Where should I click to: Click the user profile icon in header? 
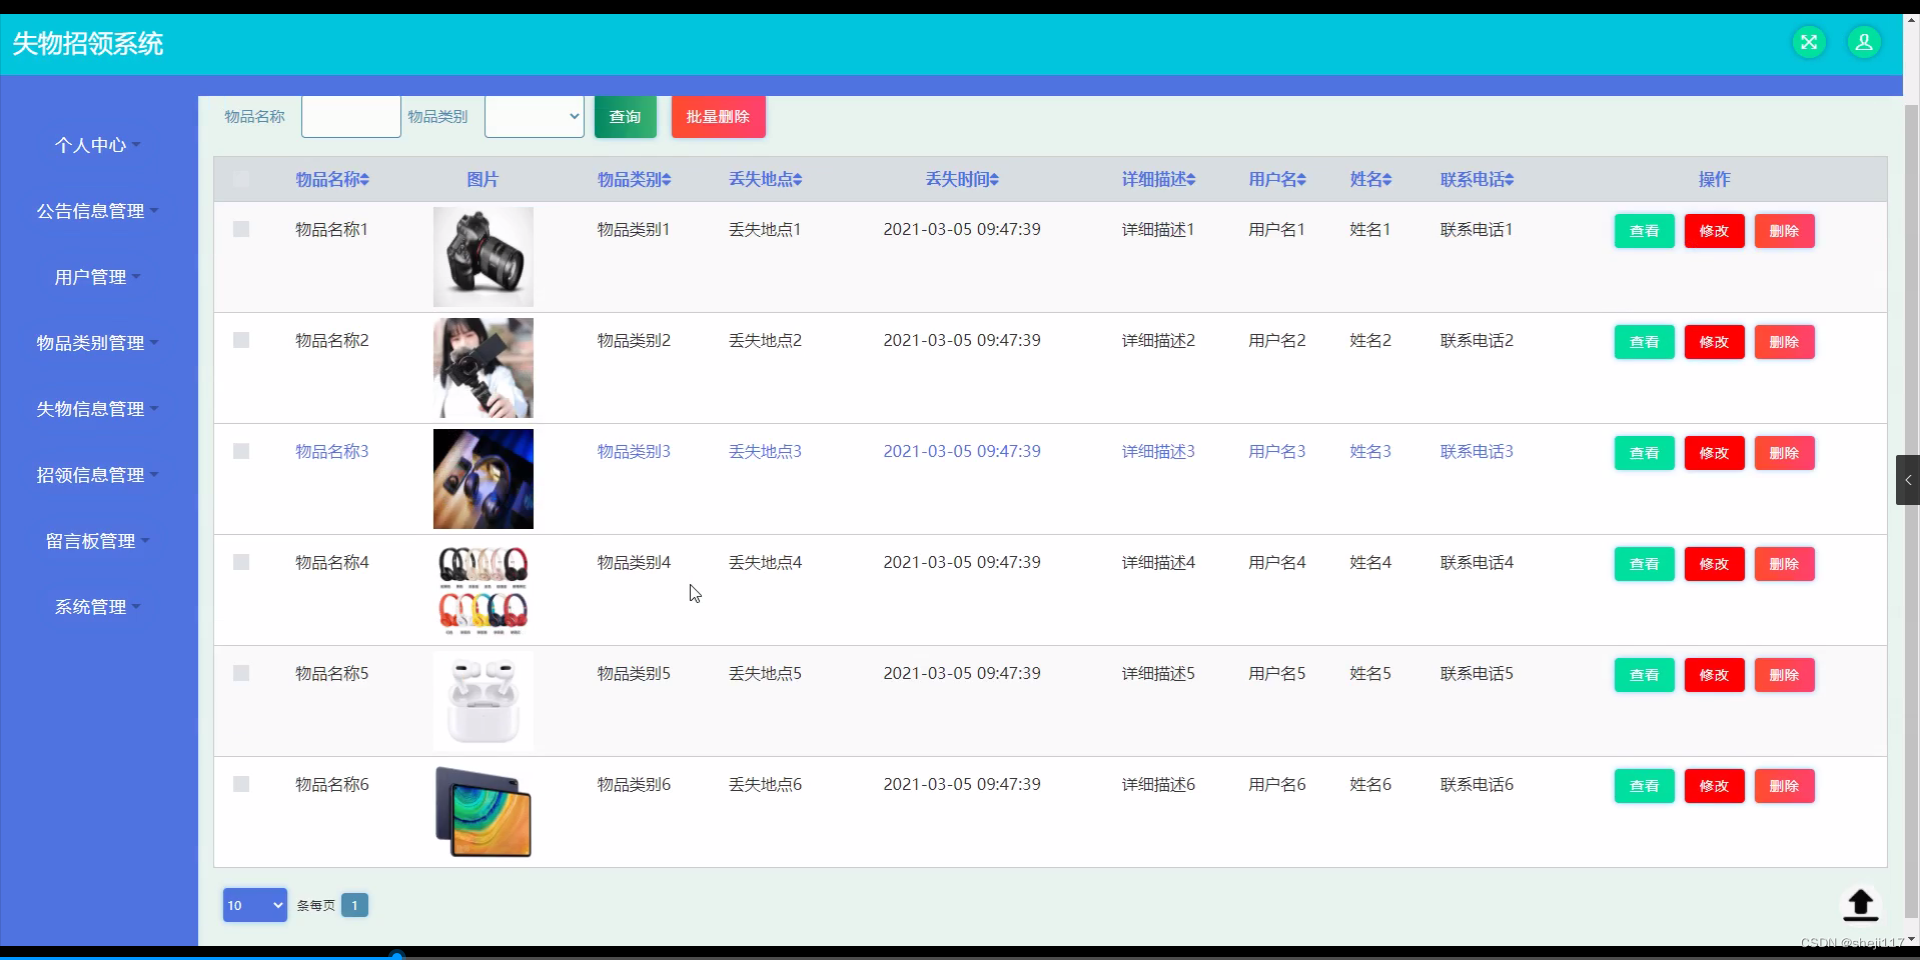pos(1863,42)
